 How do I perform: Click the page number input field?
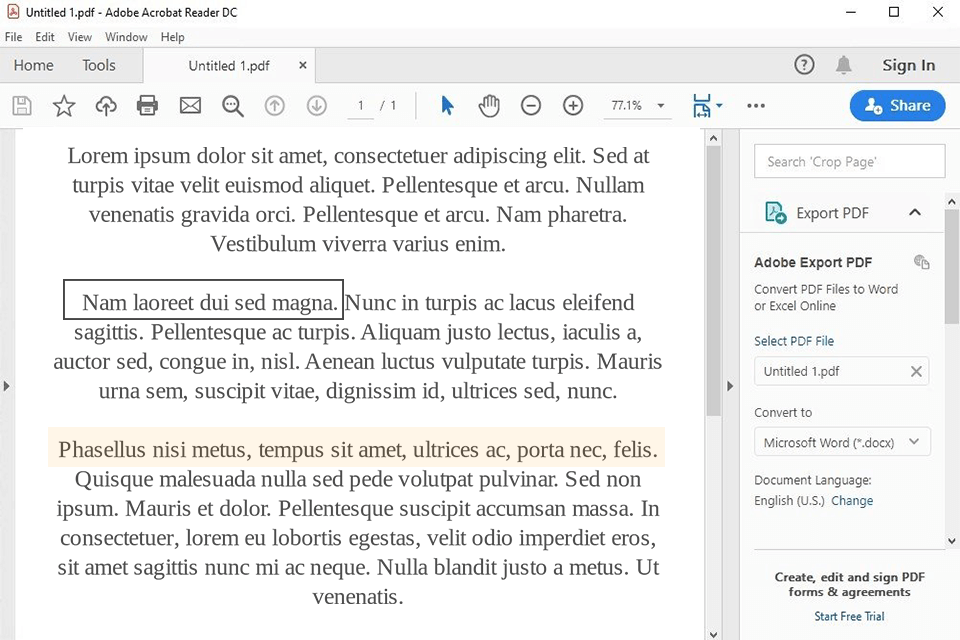pos(360,105)
